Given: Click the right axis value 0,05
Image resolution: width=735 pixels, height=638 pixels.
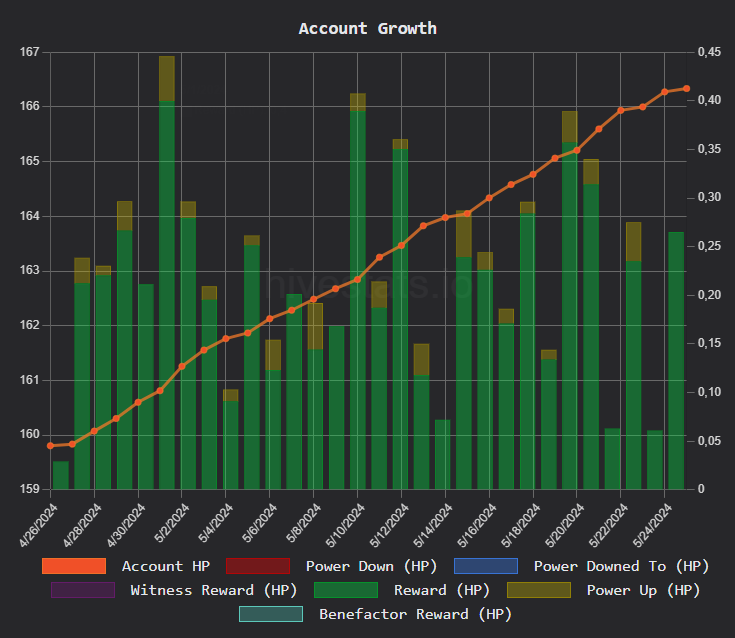Looking at the screenshot, I should (x=710, y=441).
